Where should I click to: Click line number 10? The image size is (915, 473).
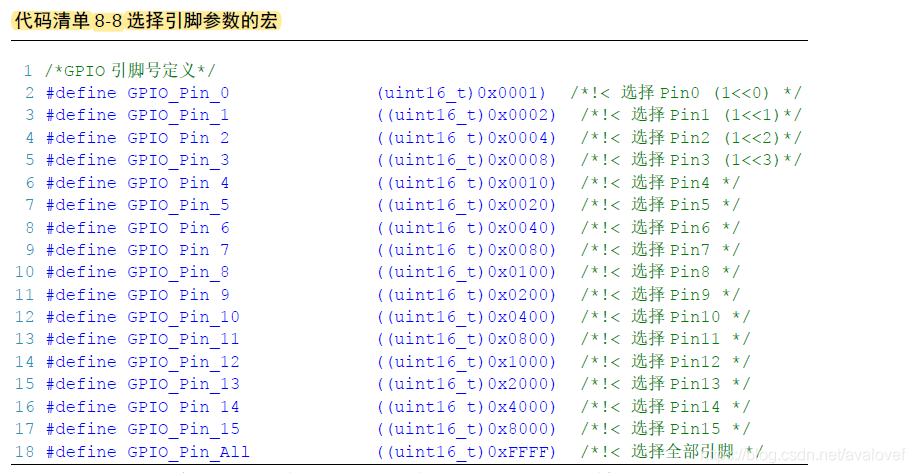click(25, 272)
